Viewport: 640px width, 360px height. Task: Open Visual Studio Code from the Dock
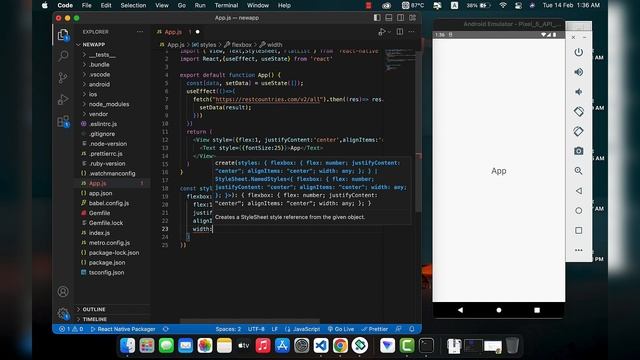pos(321,346)
